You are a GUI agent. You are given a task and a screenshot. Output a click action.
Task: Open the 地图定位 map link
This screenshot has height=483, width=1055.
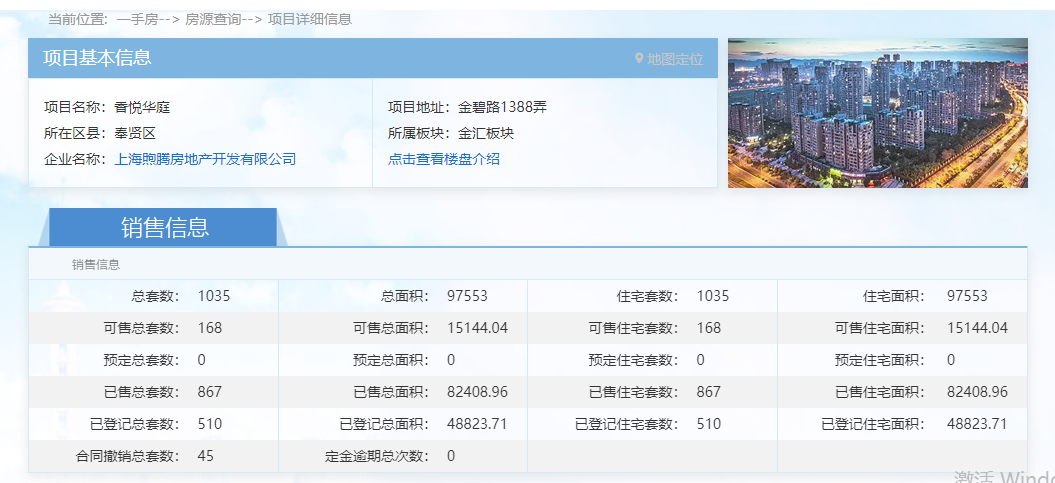pyautogui.click(x=675, y=59)
